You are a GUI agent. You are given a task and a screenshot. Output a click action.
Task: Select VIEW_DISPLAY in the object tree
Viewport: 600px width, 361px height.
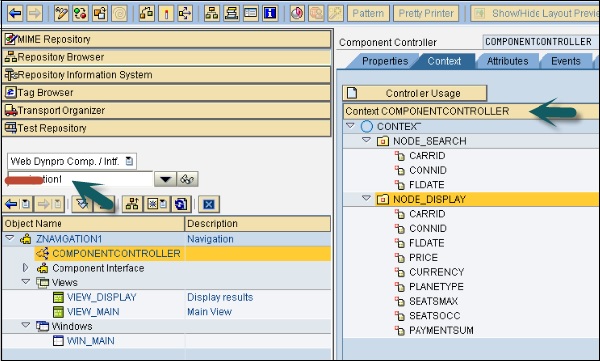tap(102, 297)
